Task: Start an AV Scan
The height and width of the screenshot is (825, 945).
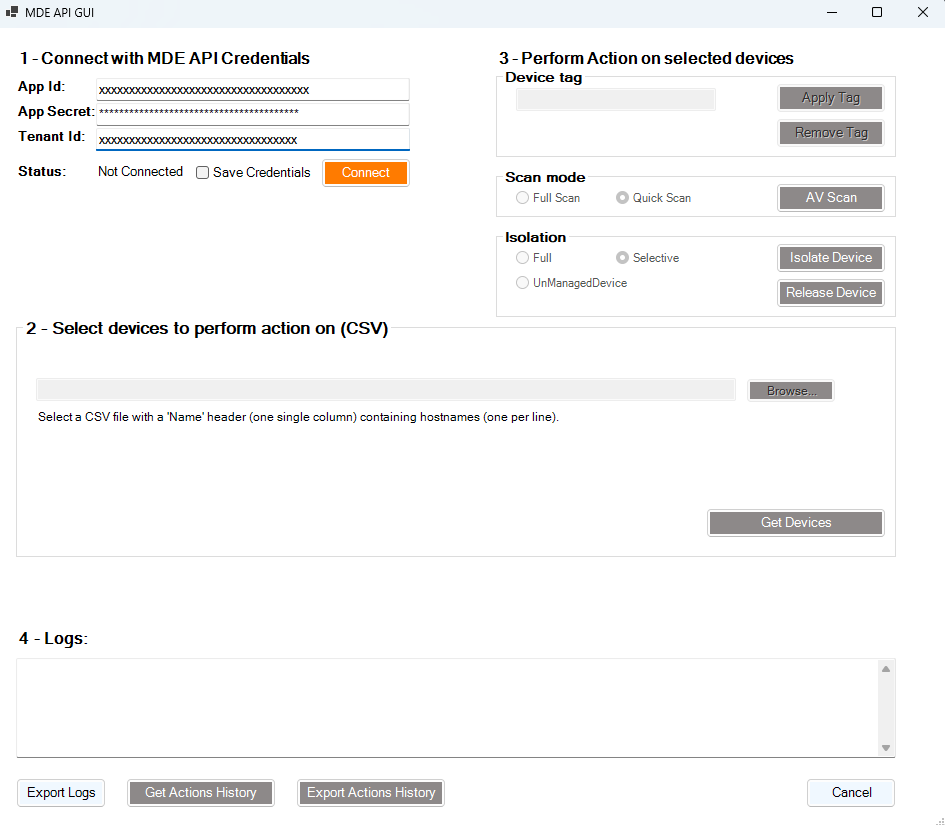Action: [x=830, y=197]
